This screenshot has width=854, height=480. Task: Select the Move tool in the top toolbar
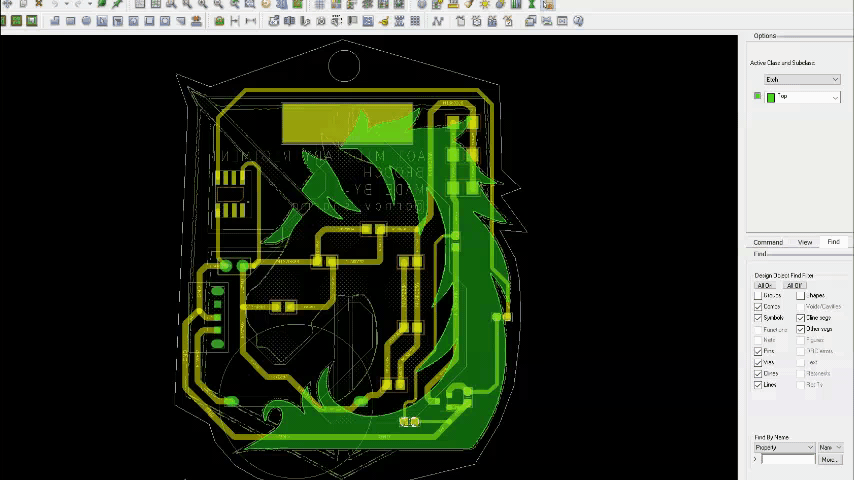(x=8, y=4)
